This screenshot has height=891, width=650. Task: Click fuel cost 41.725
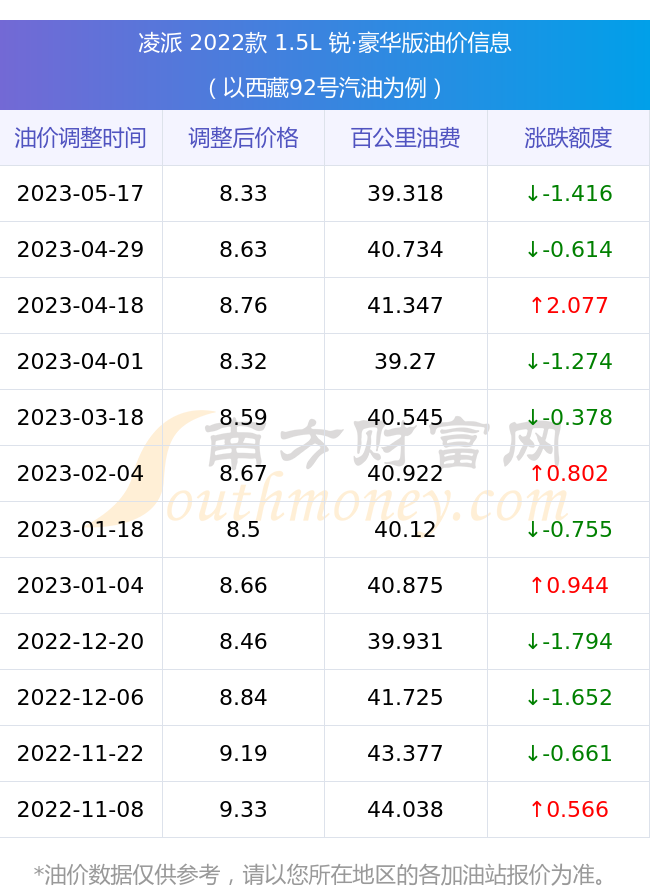pos(406,698)
